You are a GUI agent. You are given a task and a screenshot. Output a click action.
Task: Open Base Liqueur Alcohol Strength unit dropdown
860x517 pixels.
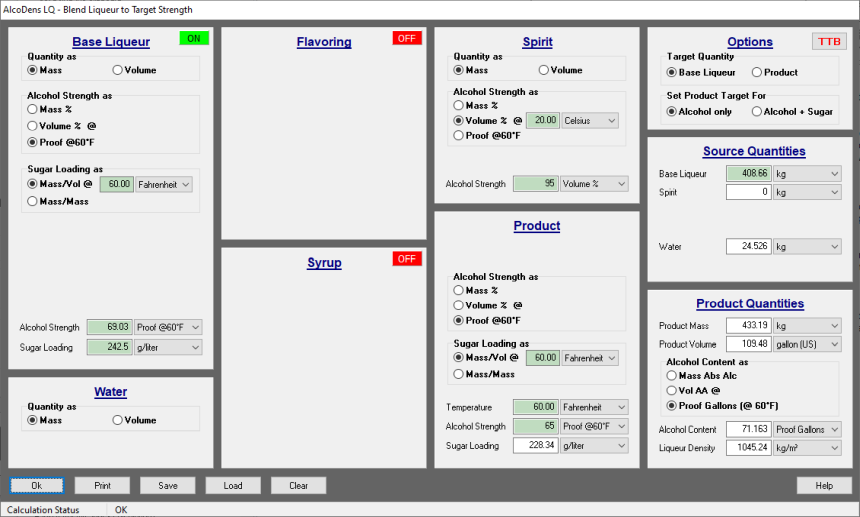[168, 327]
